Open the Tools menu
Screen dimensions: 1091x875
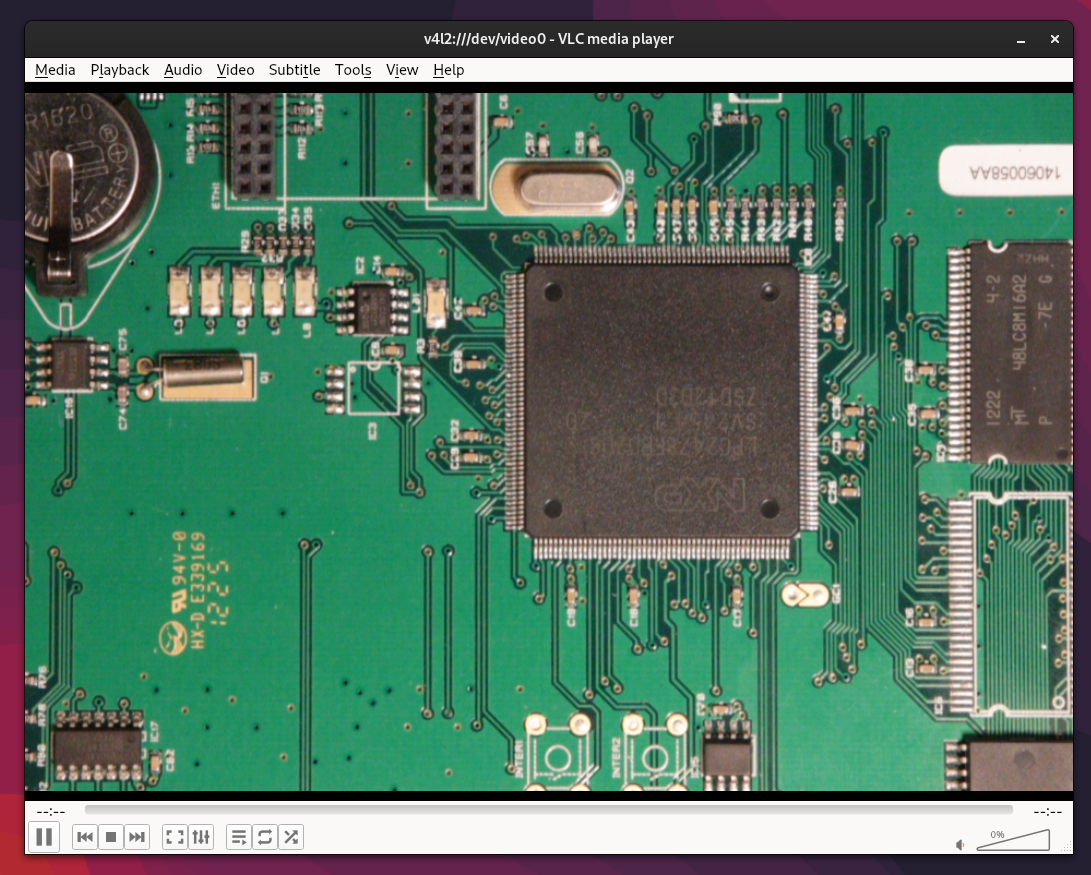pos(353,70)
